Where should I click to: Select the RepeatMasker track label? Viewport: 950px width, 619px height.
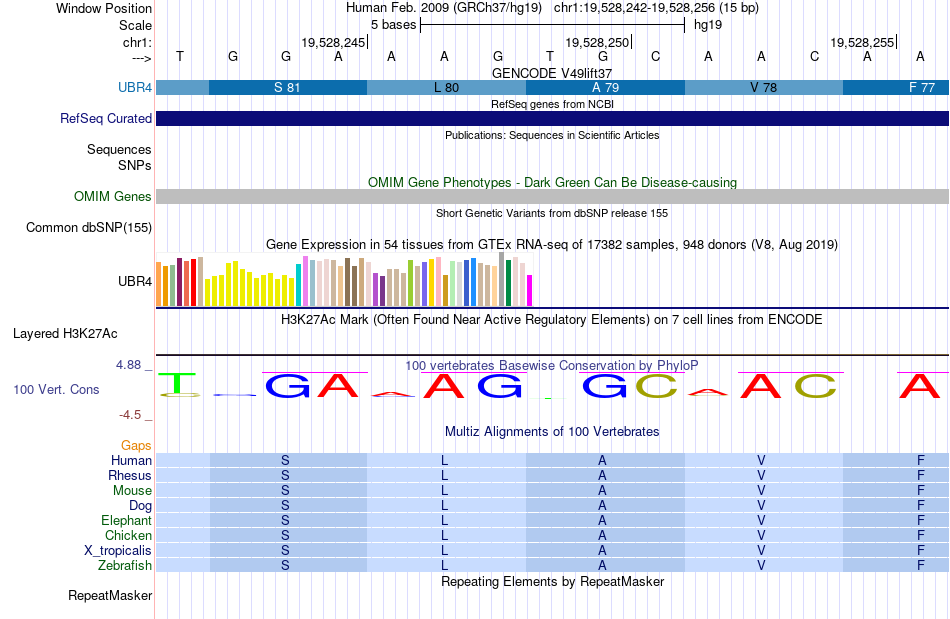(x=110, y=595)
